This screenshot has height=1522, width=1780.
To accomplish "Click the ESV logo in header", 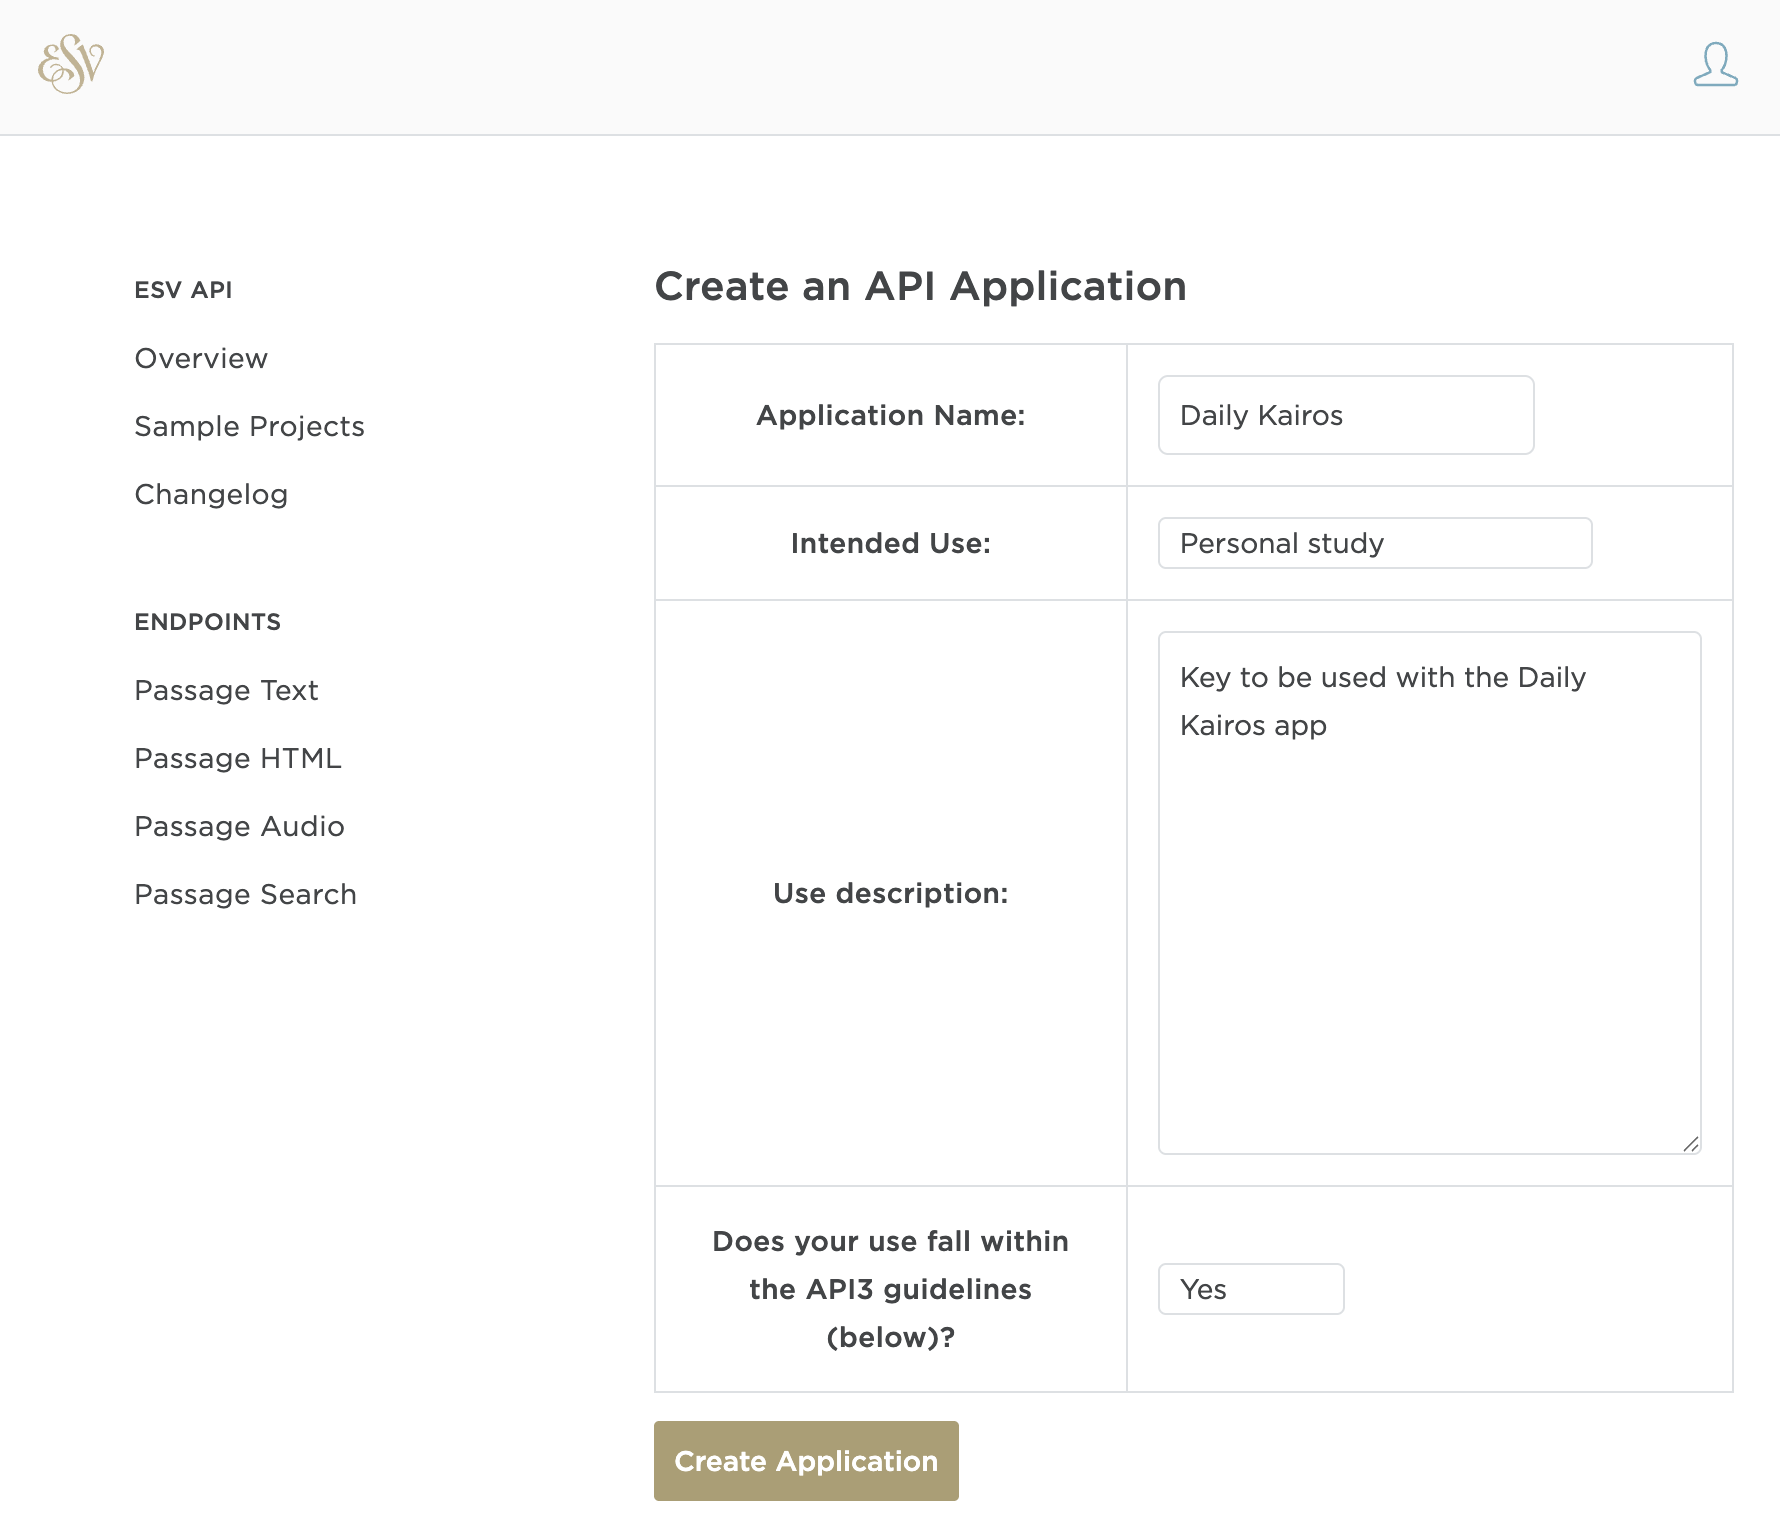I will pyautogui.click(x=71, y=64).
